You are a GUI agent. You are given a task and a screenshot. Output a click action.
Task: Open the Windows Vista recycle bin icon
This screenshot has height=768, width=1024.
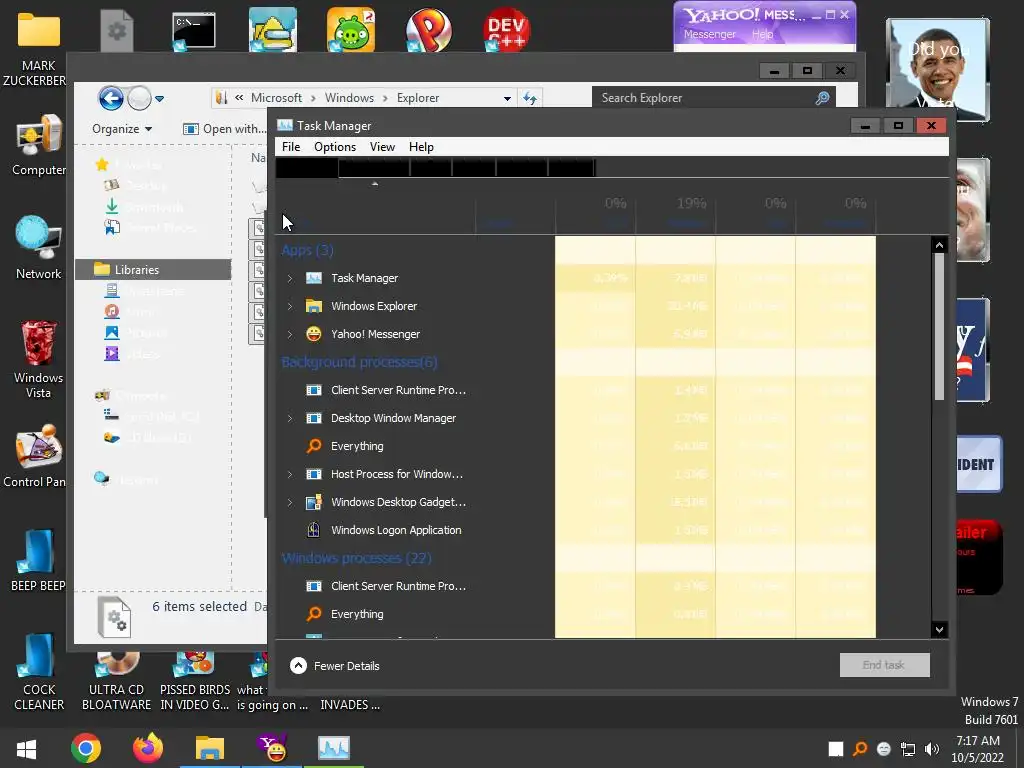pyautogui.click(x=38, y=359)
